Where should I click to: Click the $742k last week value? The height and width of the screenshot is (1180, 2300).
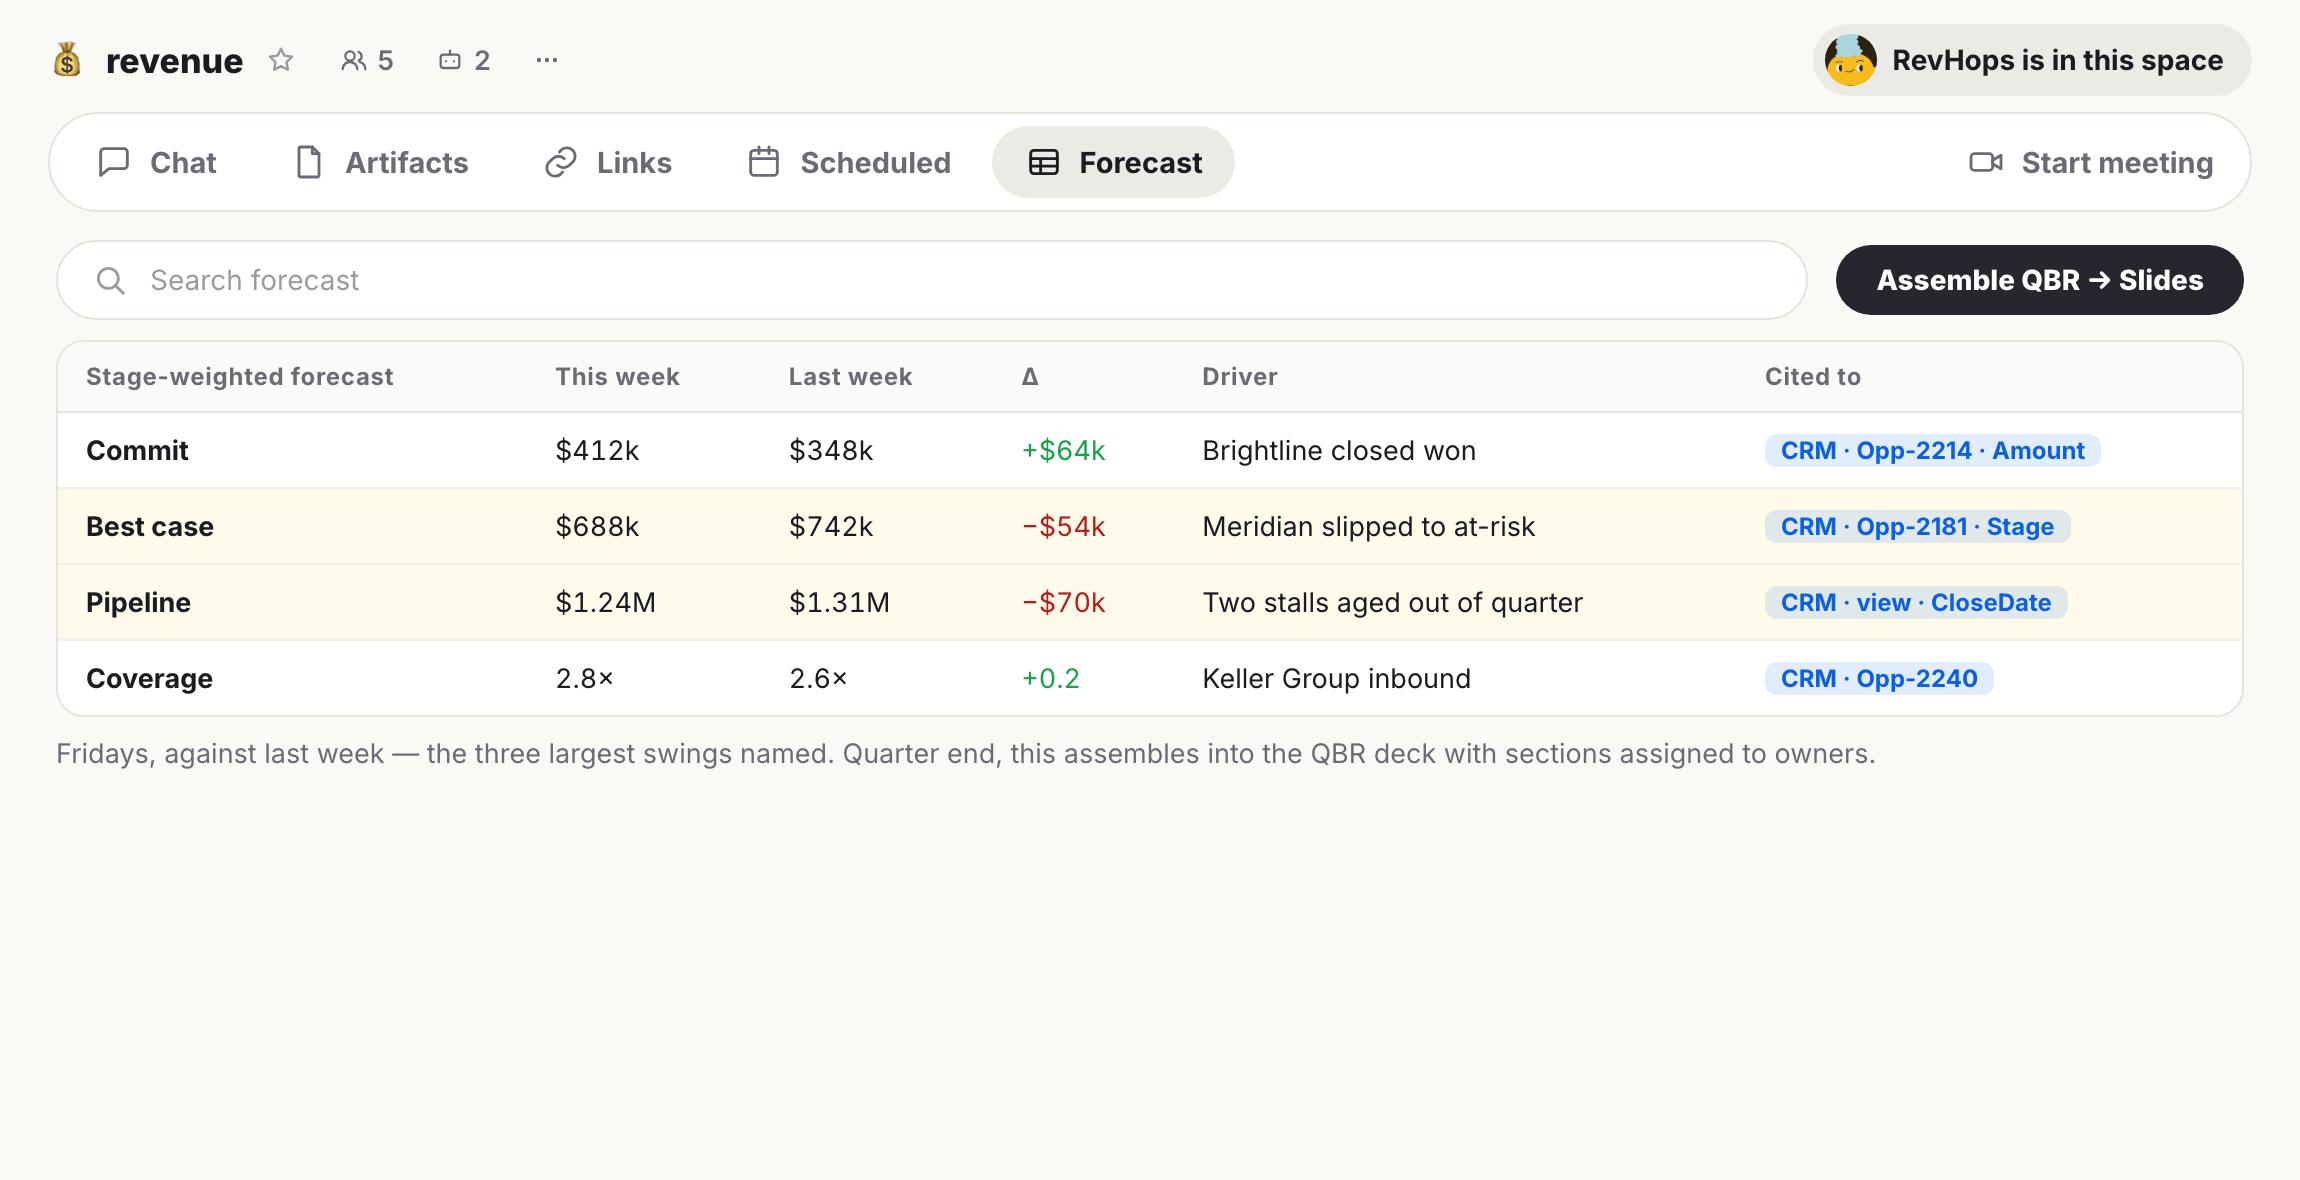pyautogui.click(x=831, y=526)
